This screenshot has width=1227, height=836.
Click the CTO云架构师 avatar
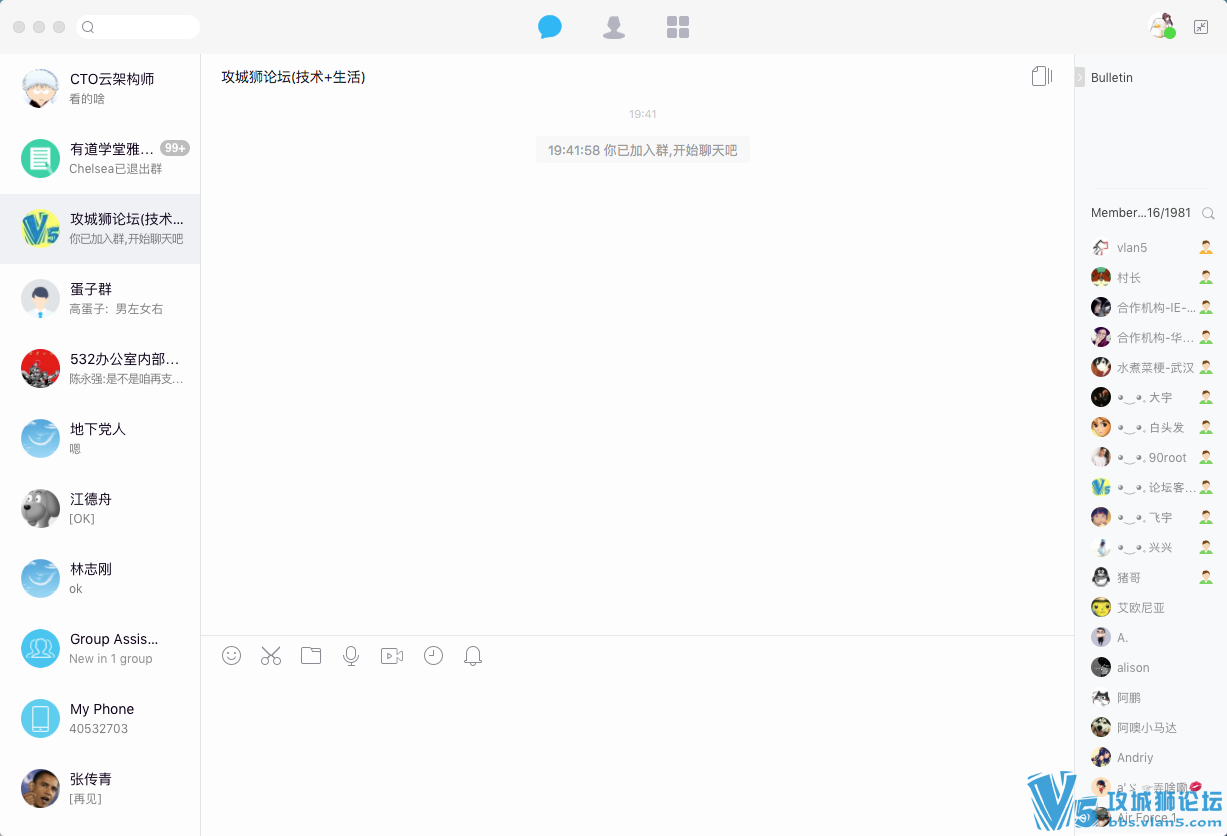(41, 88)
